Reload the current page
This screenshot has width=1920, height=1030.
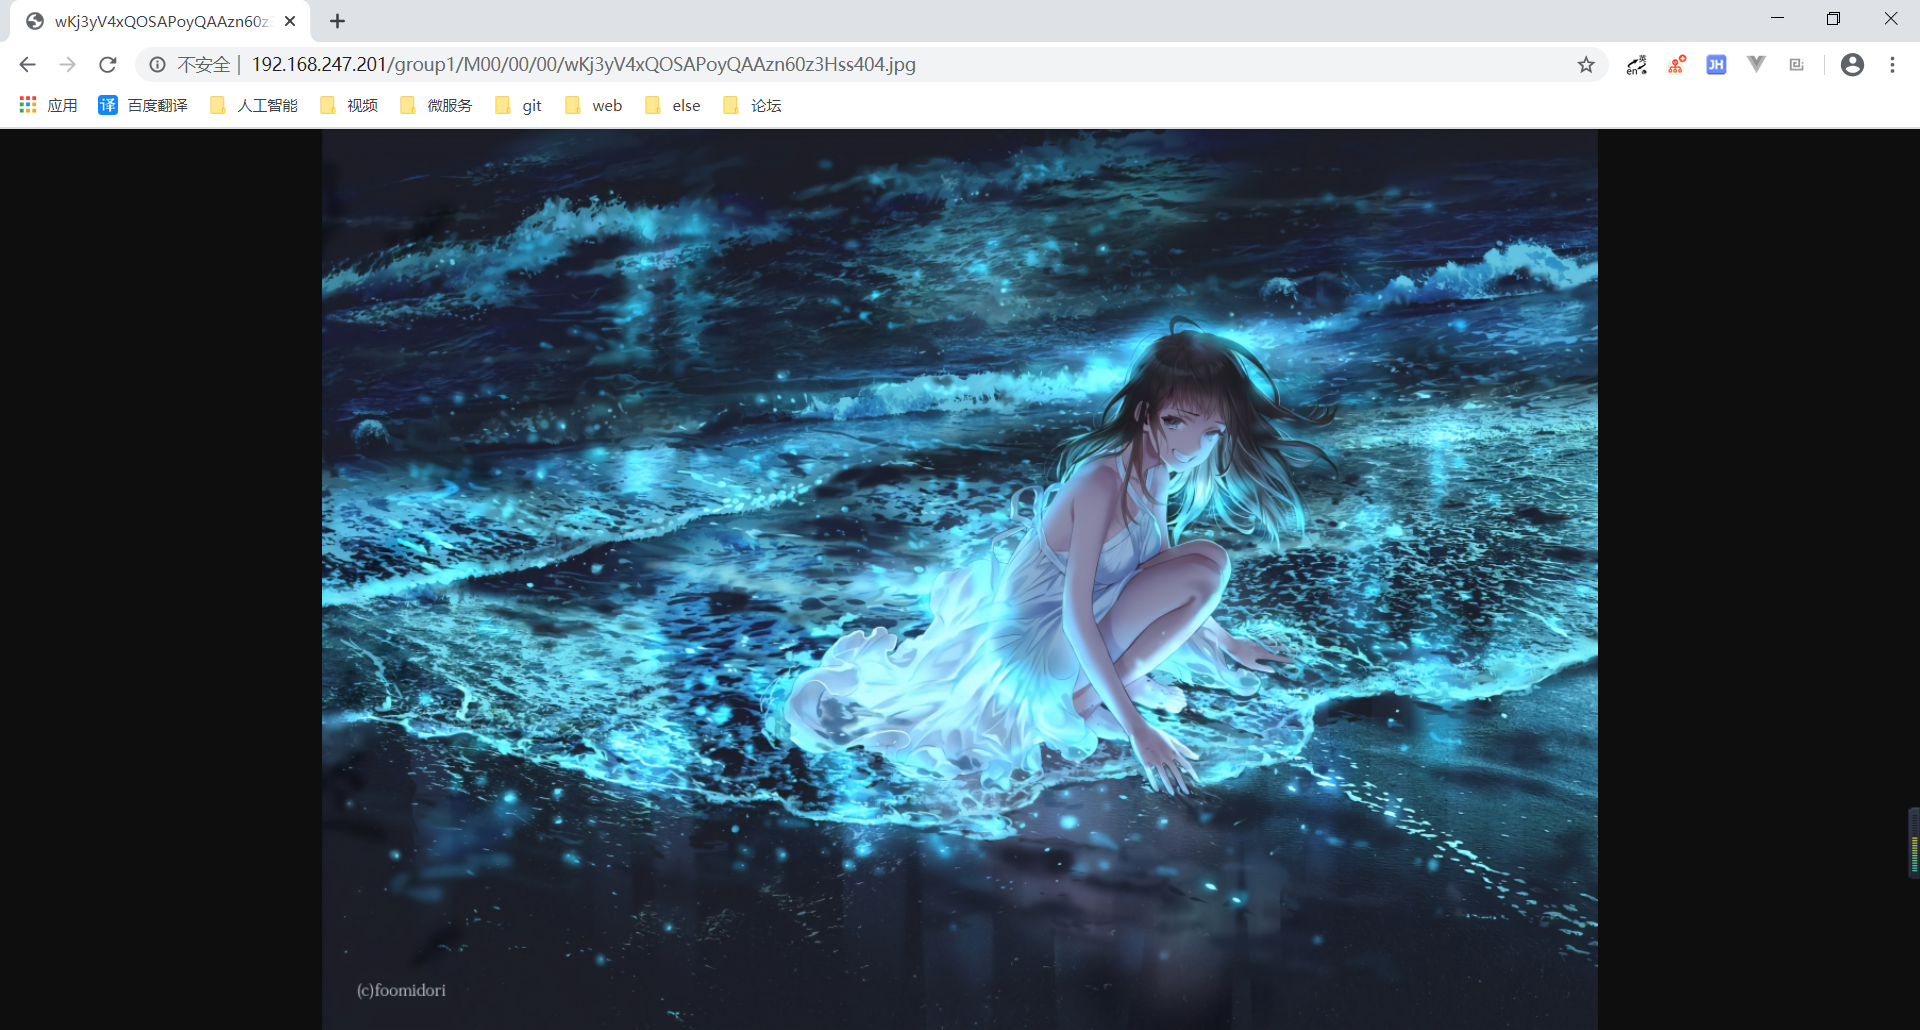(108, 65)
